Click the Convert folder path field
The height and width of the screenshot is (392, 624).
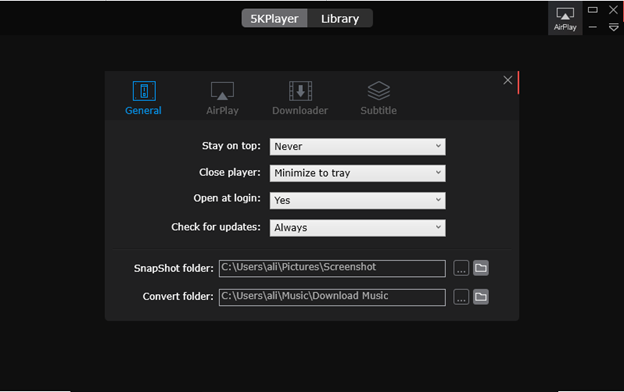coord(332,297)
